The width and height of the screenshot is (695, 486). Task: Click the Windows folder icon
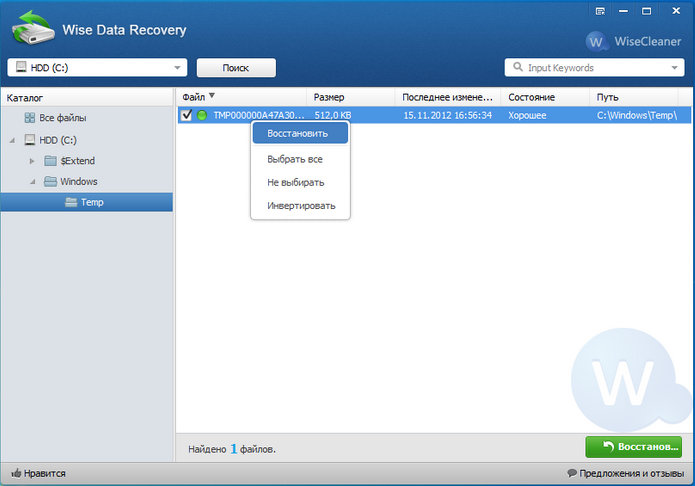tap(51, 181)
